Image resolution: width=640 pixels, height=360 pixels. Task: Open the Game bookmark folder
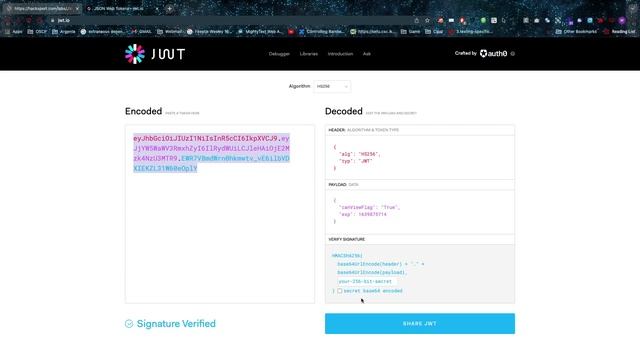(411, 31)
